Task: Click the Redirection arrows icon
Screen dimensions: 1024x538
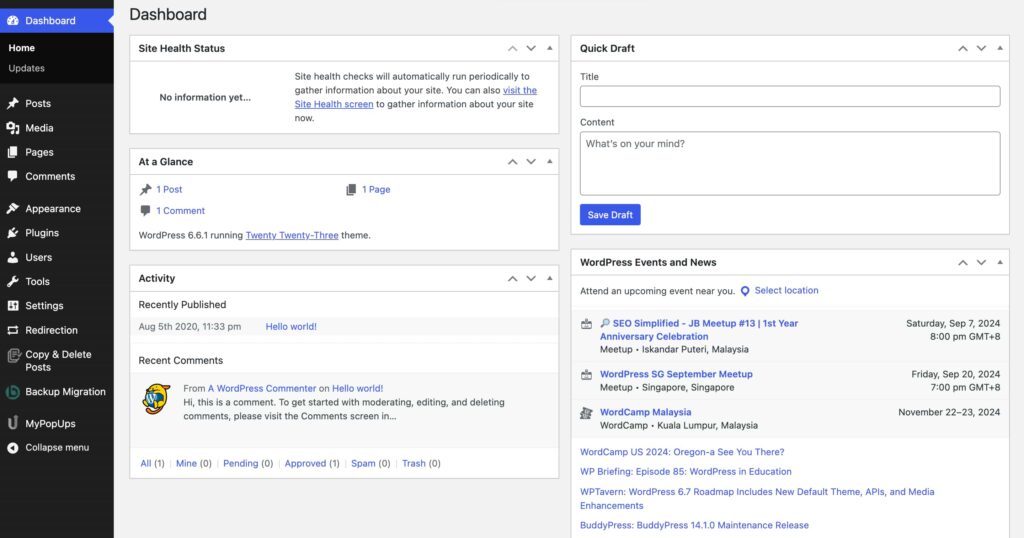Action: click(12, 330)
